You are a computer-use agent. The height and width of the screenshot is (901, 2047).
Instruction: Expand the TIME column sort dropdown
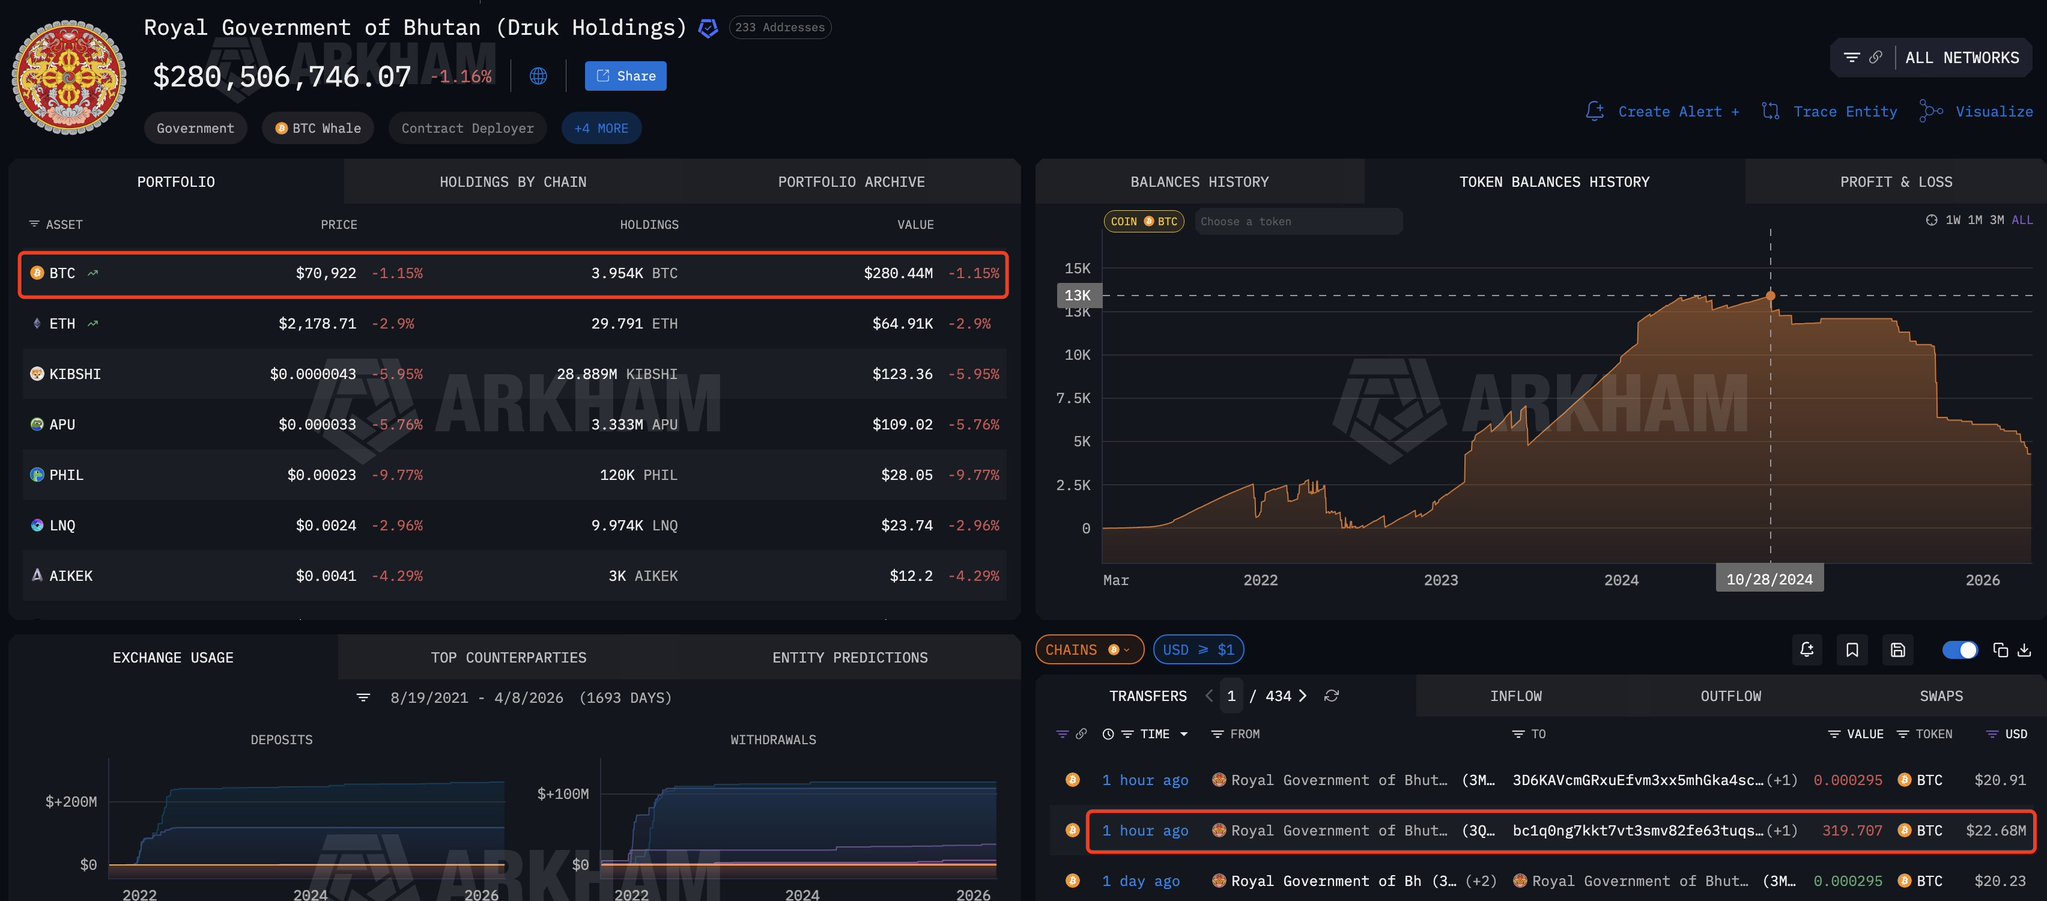[1184, 734]
